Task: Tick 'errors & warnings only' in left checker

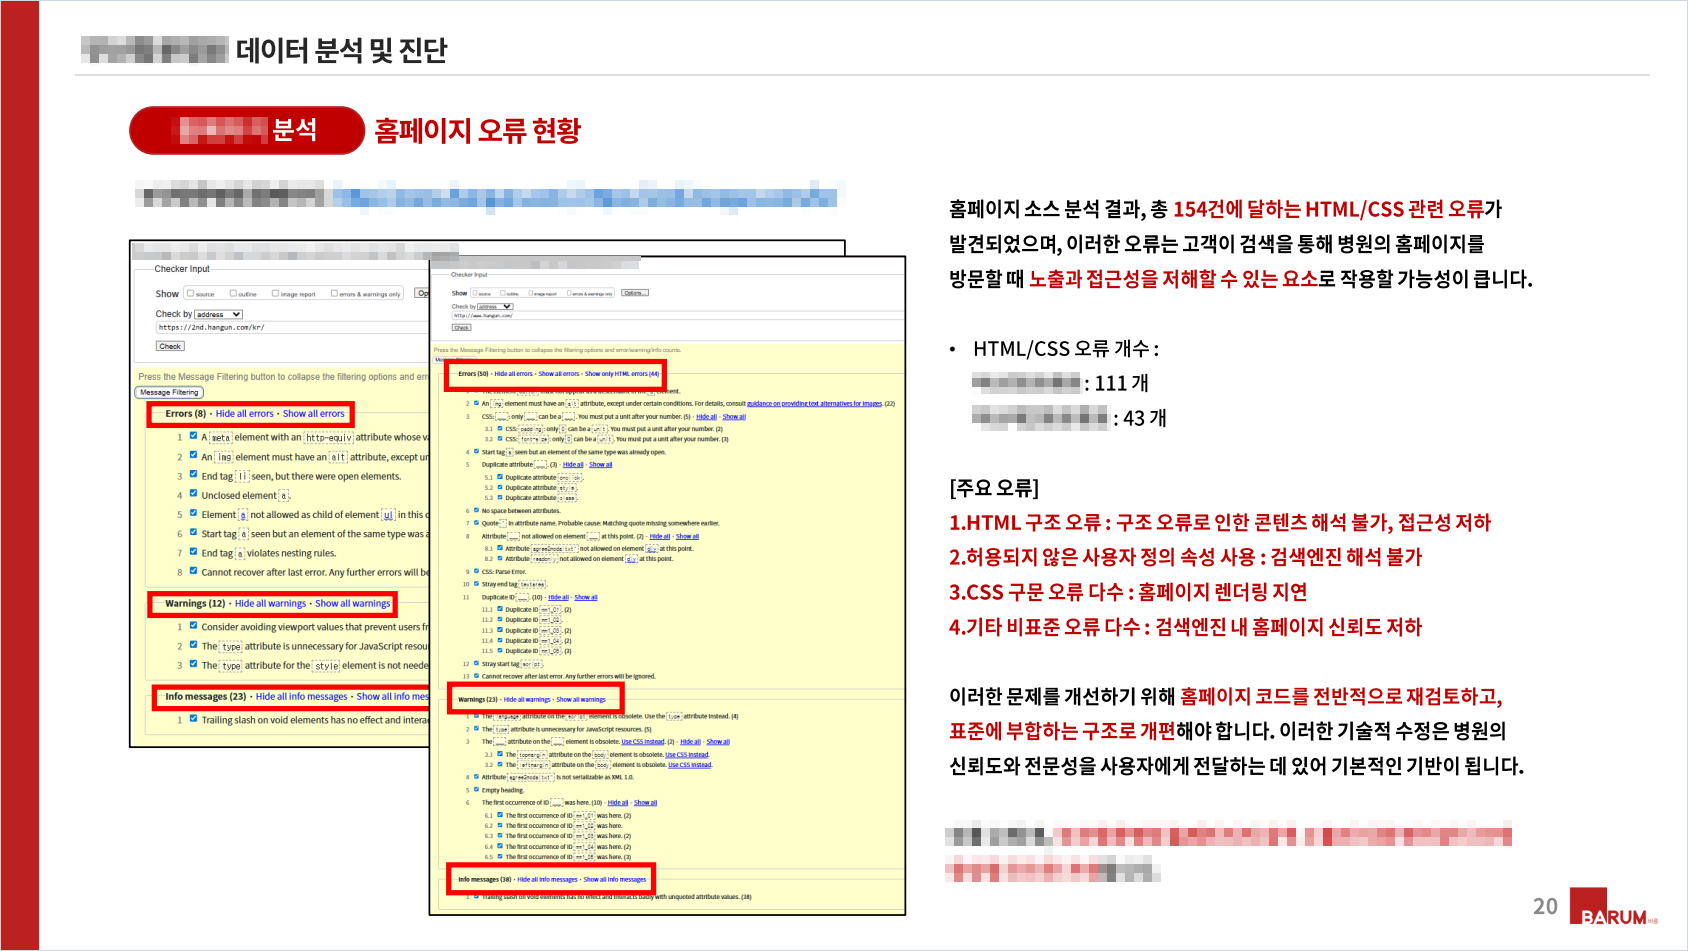Action: point(334,294)
